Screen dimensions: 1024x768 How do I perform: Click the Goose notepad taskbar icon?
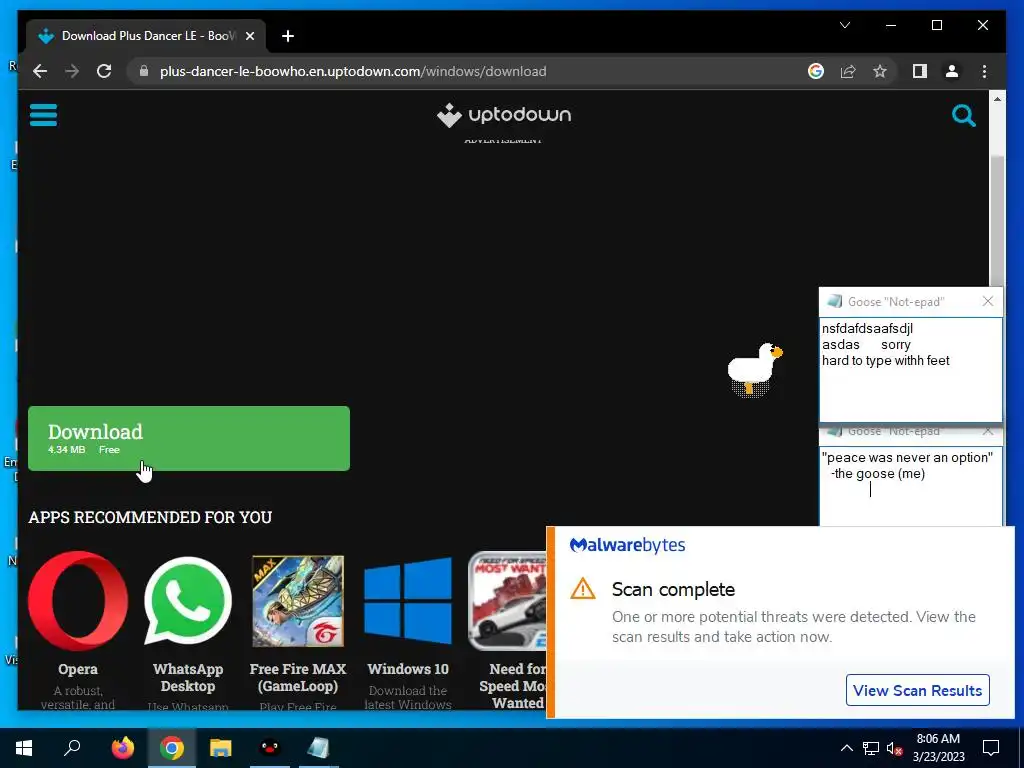[319, 748]
